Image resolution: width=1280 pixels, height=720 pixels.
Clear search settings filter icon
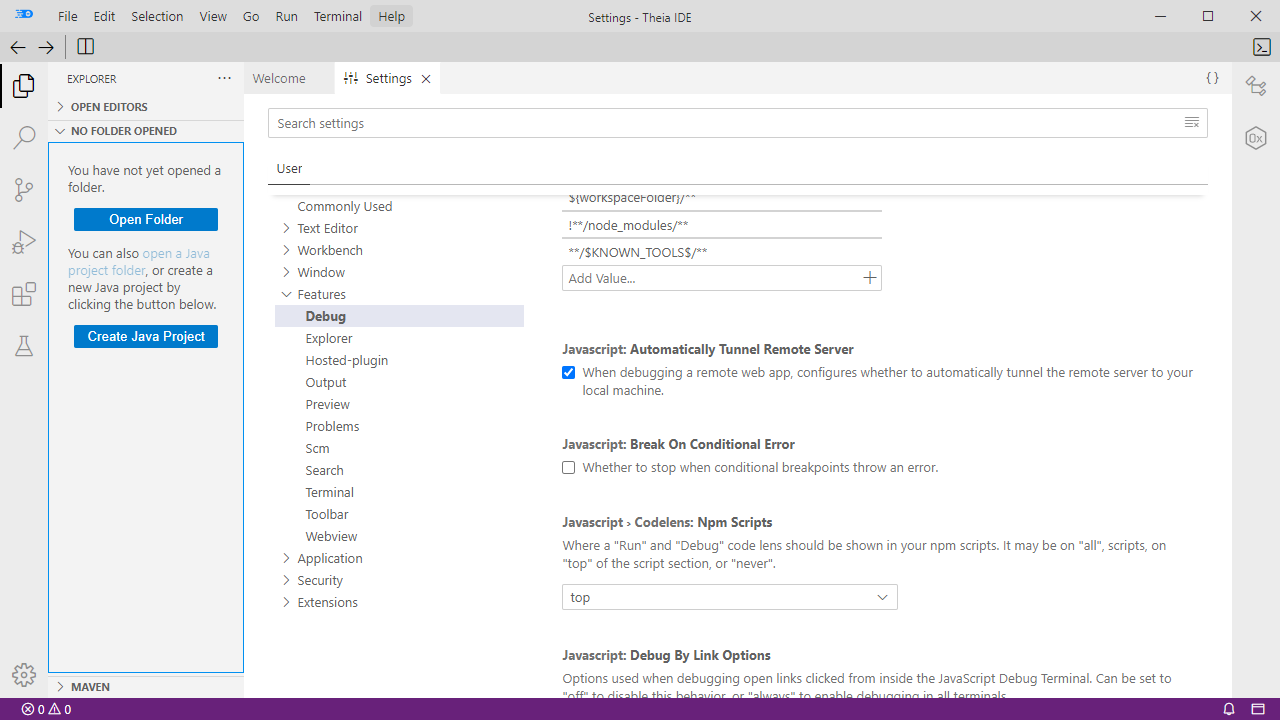1192,123
